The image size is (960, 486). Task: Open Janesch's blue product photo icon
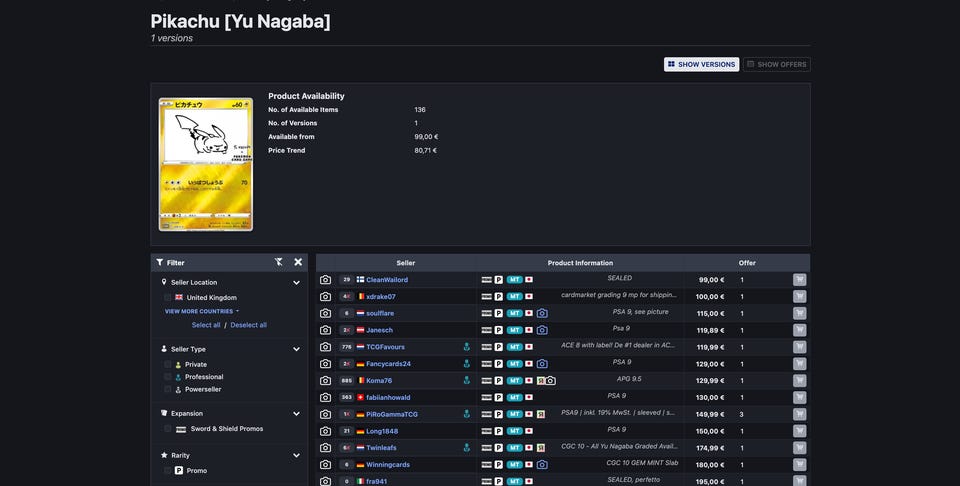pos(542,331)
